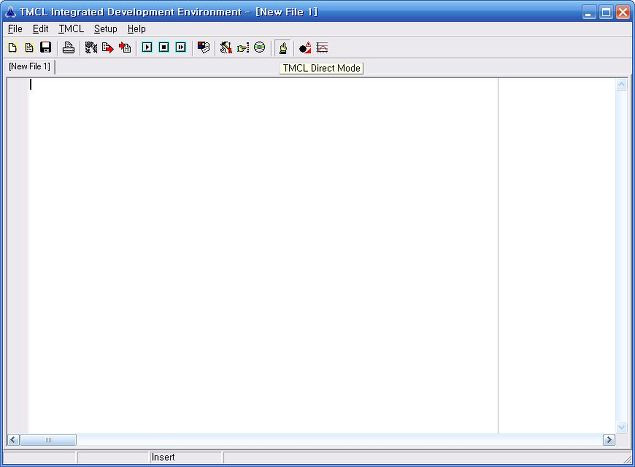This screenshot has height=467, width=635.
Task: Click the pointing hand toolbar icon
Action: tap(243, 48)
